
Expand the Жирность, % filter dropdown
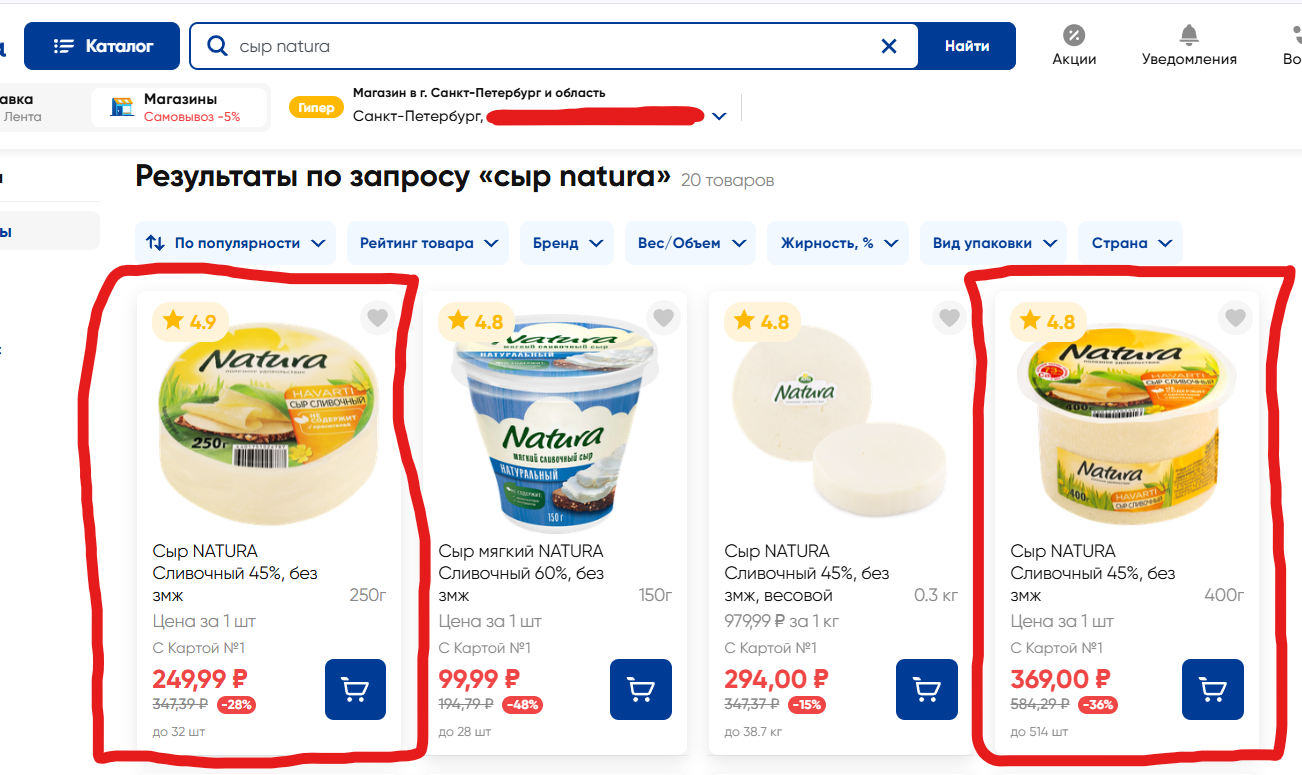point(838,243)
